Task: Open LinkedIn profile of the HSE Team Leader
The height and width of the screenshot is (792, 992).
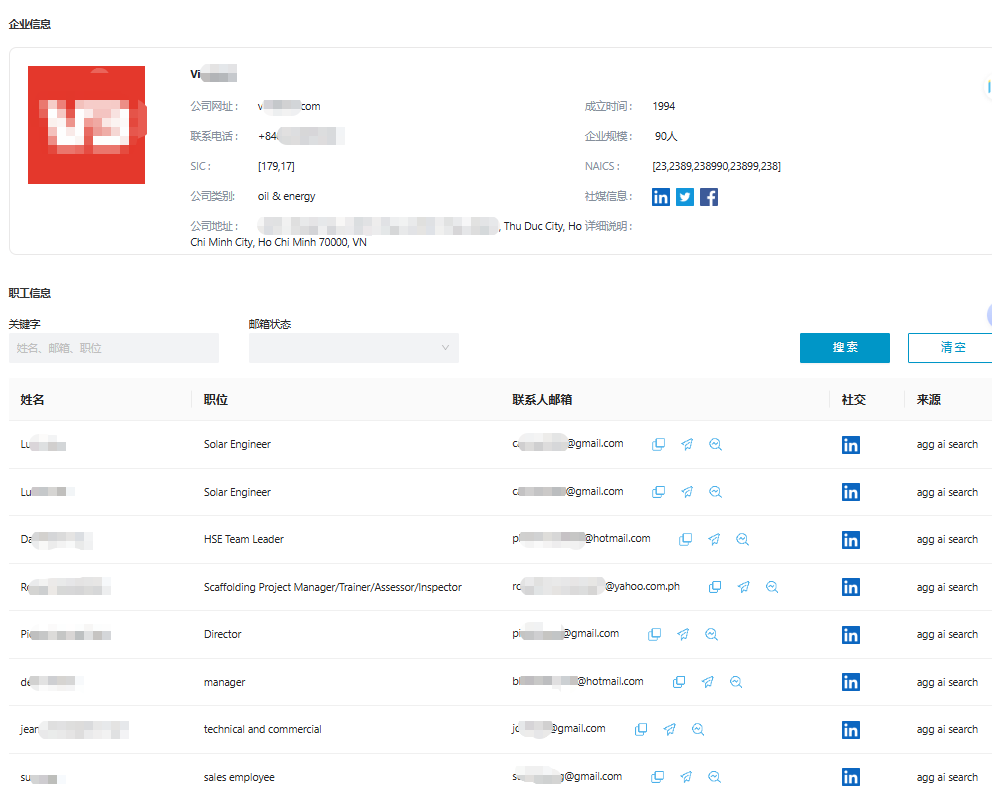Action: pos(851,540)
